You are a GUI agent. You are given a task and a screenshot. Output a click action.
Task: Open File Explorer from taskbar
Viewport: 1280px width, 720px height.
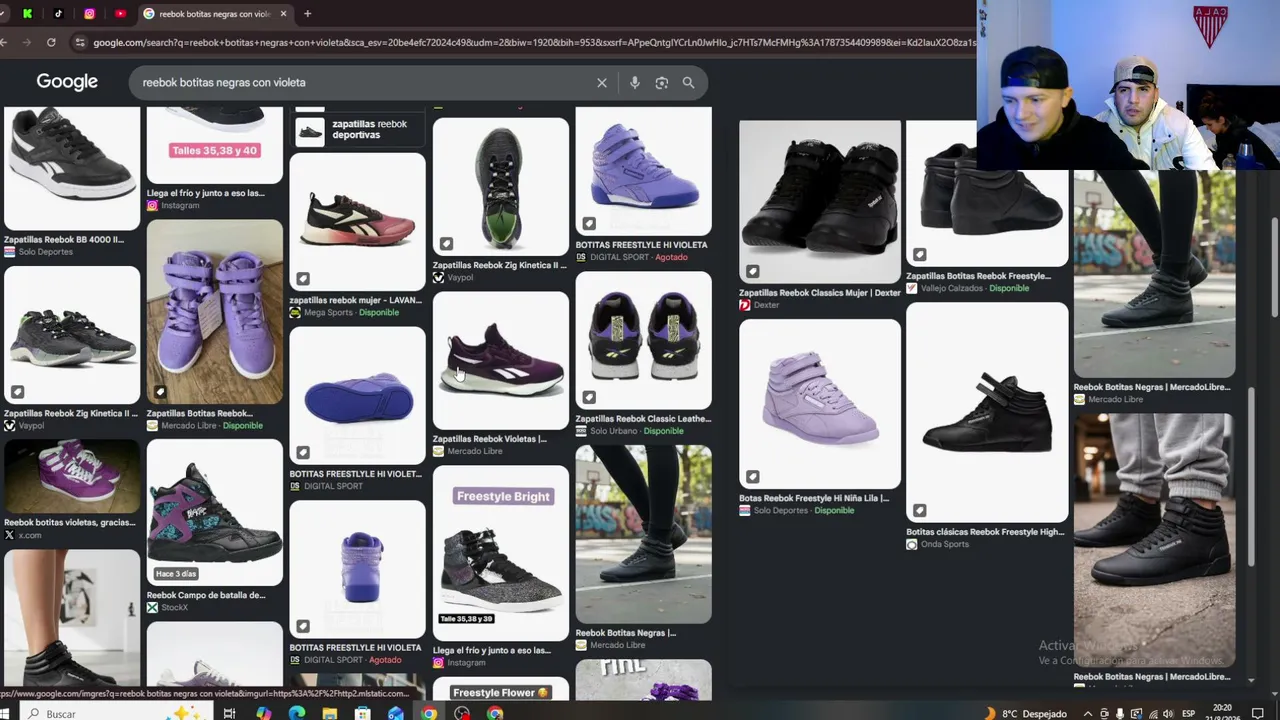click(x=329, y=713)
